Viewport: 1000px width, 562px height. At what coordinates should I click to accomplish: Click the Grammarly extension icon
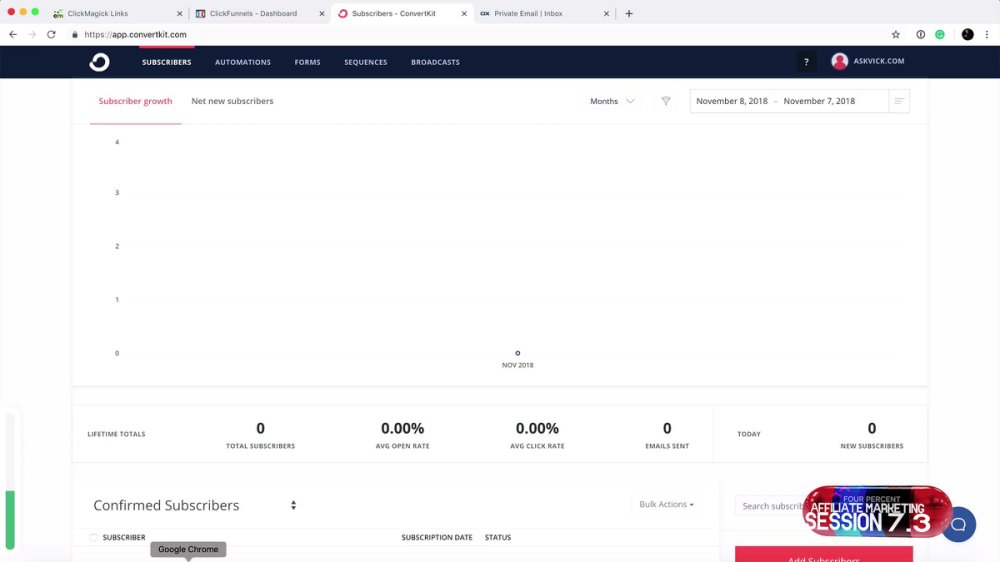point(939,34)
